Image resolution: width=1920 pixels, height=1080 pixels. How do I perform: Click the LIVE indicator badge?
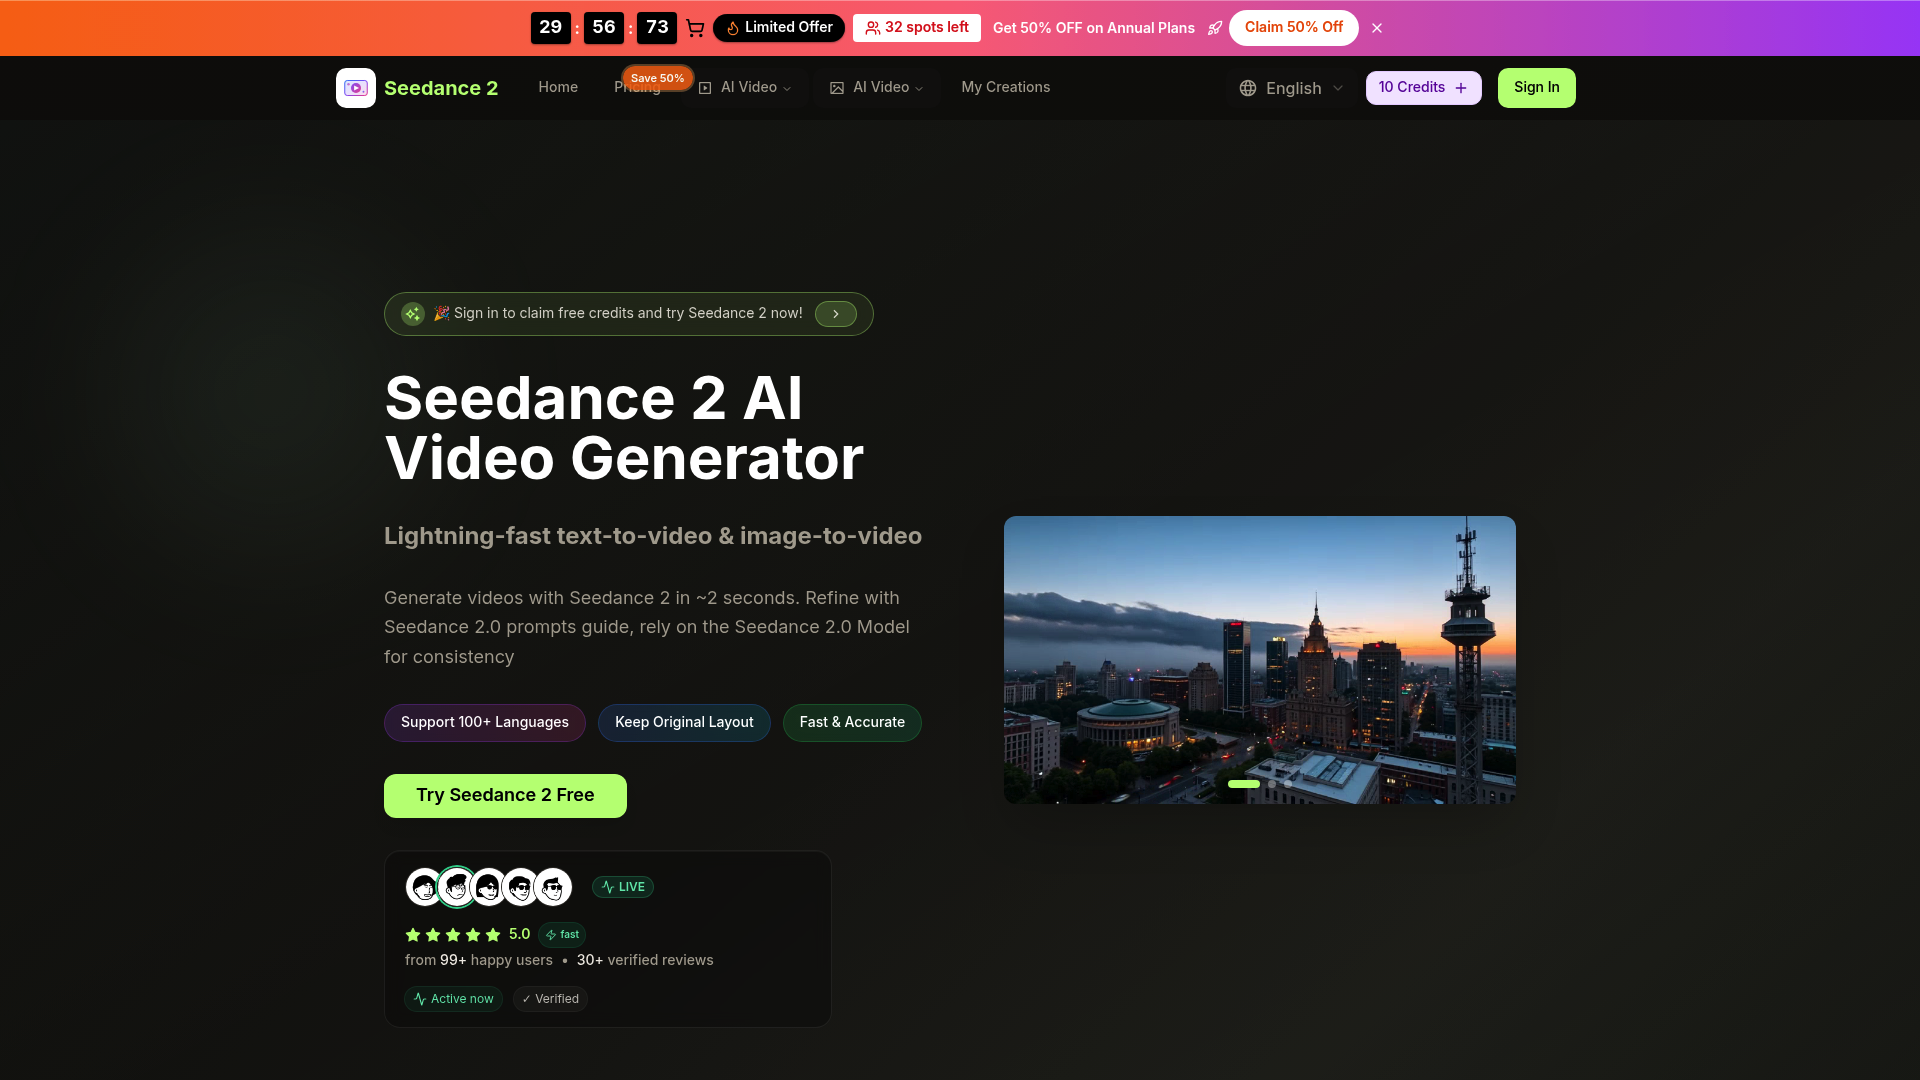(x=623, y=887)
